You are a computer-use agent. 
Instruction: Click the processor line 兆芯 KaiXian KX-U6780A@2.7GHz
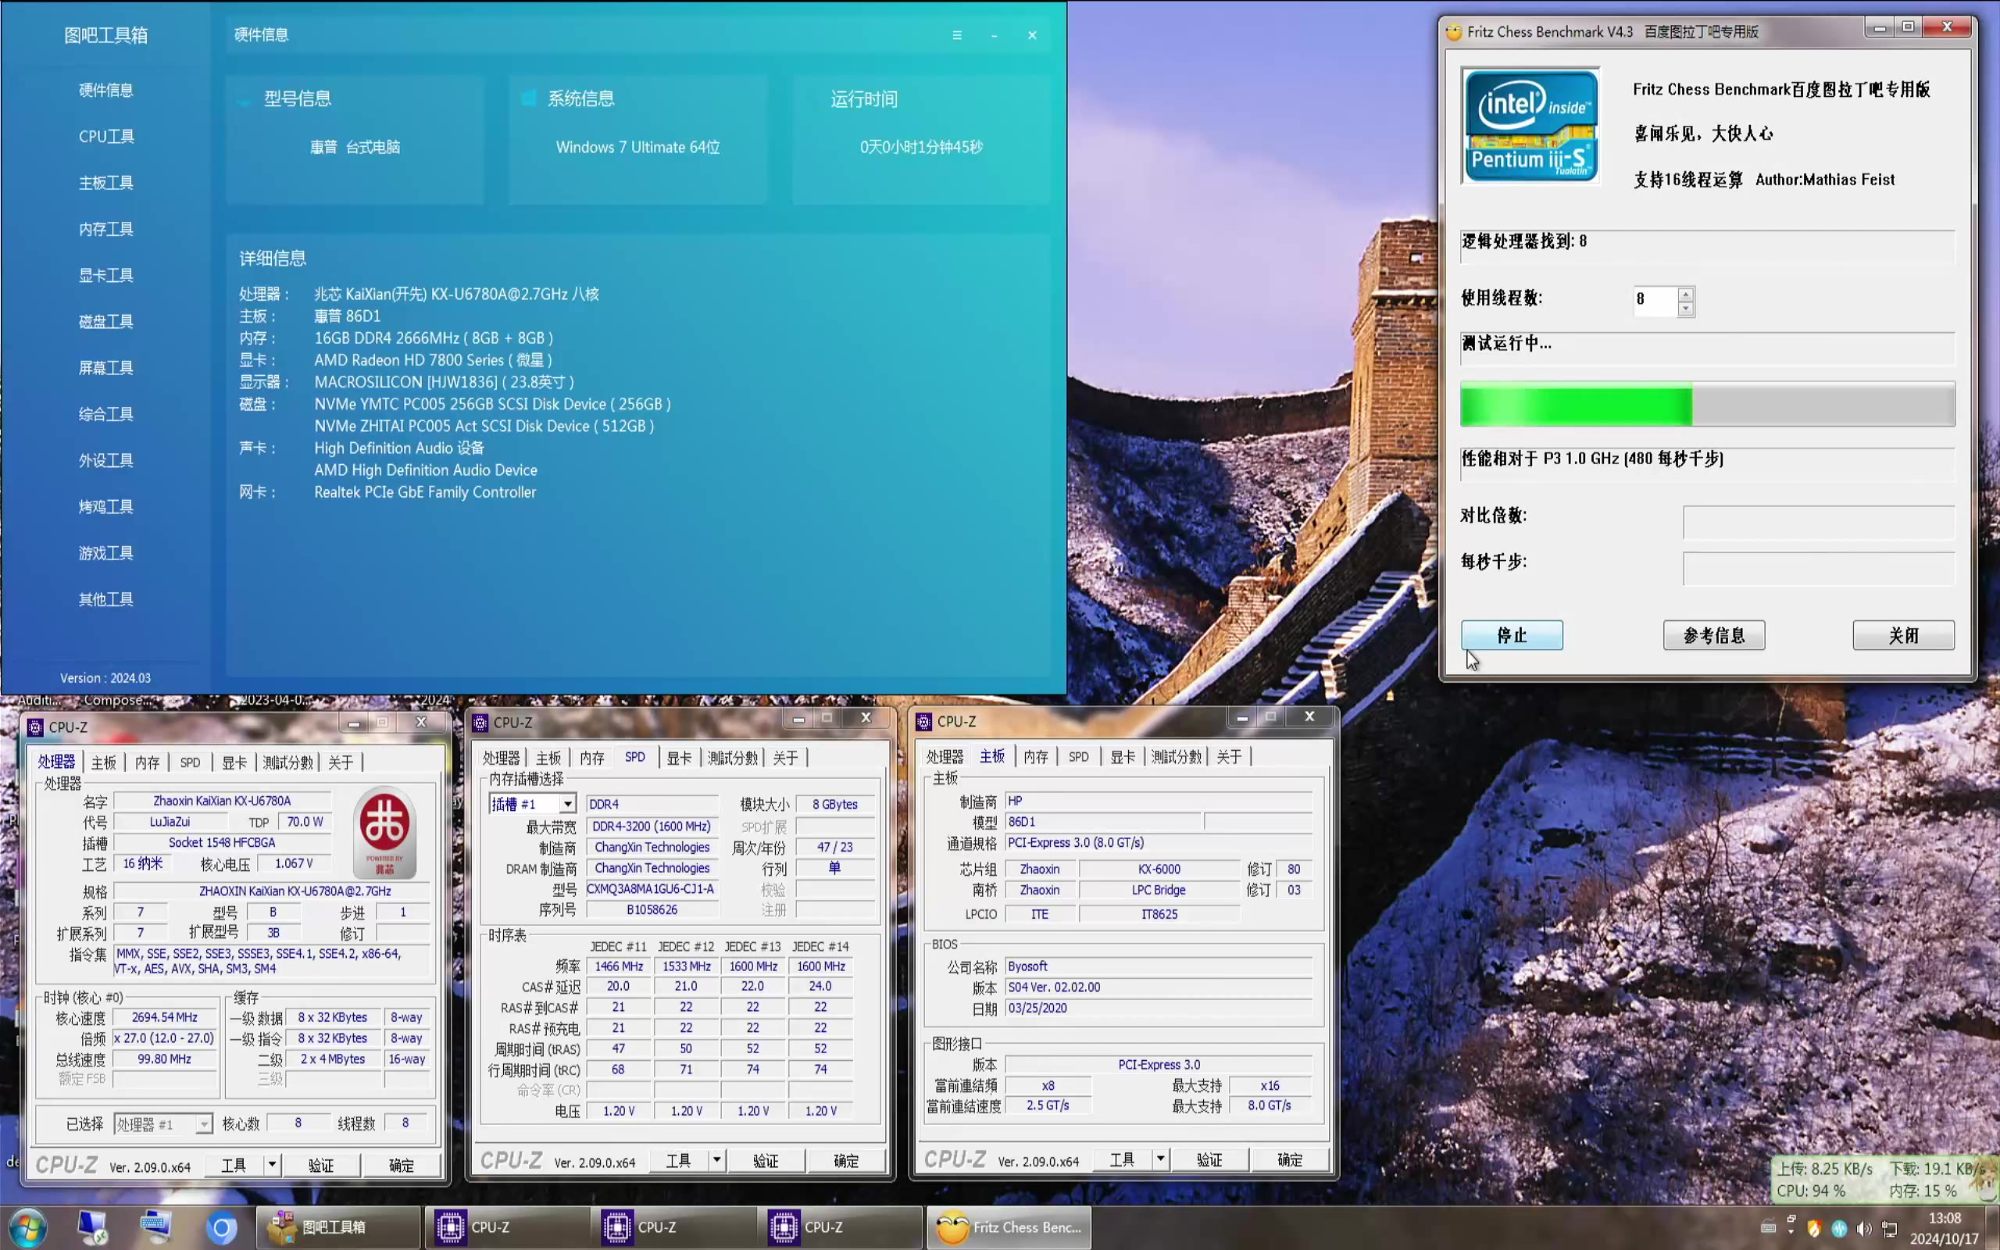[x=457, y=294]
